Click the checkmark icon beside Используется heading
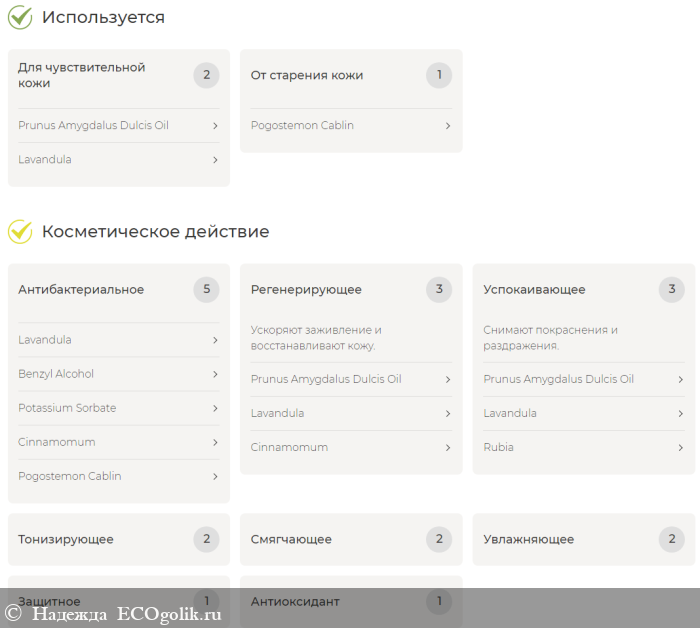This screenshot has width=700, height=628. (20, 17)
